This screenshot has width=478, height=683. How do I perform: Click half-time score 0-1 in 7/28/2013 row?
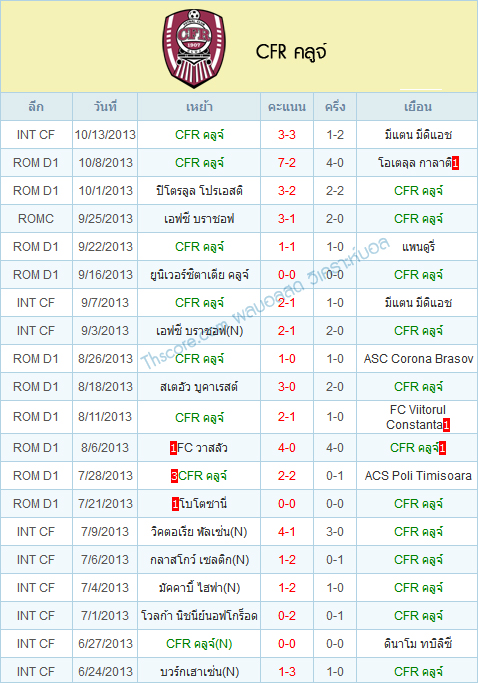pos(335,476)
